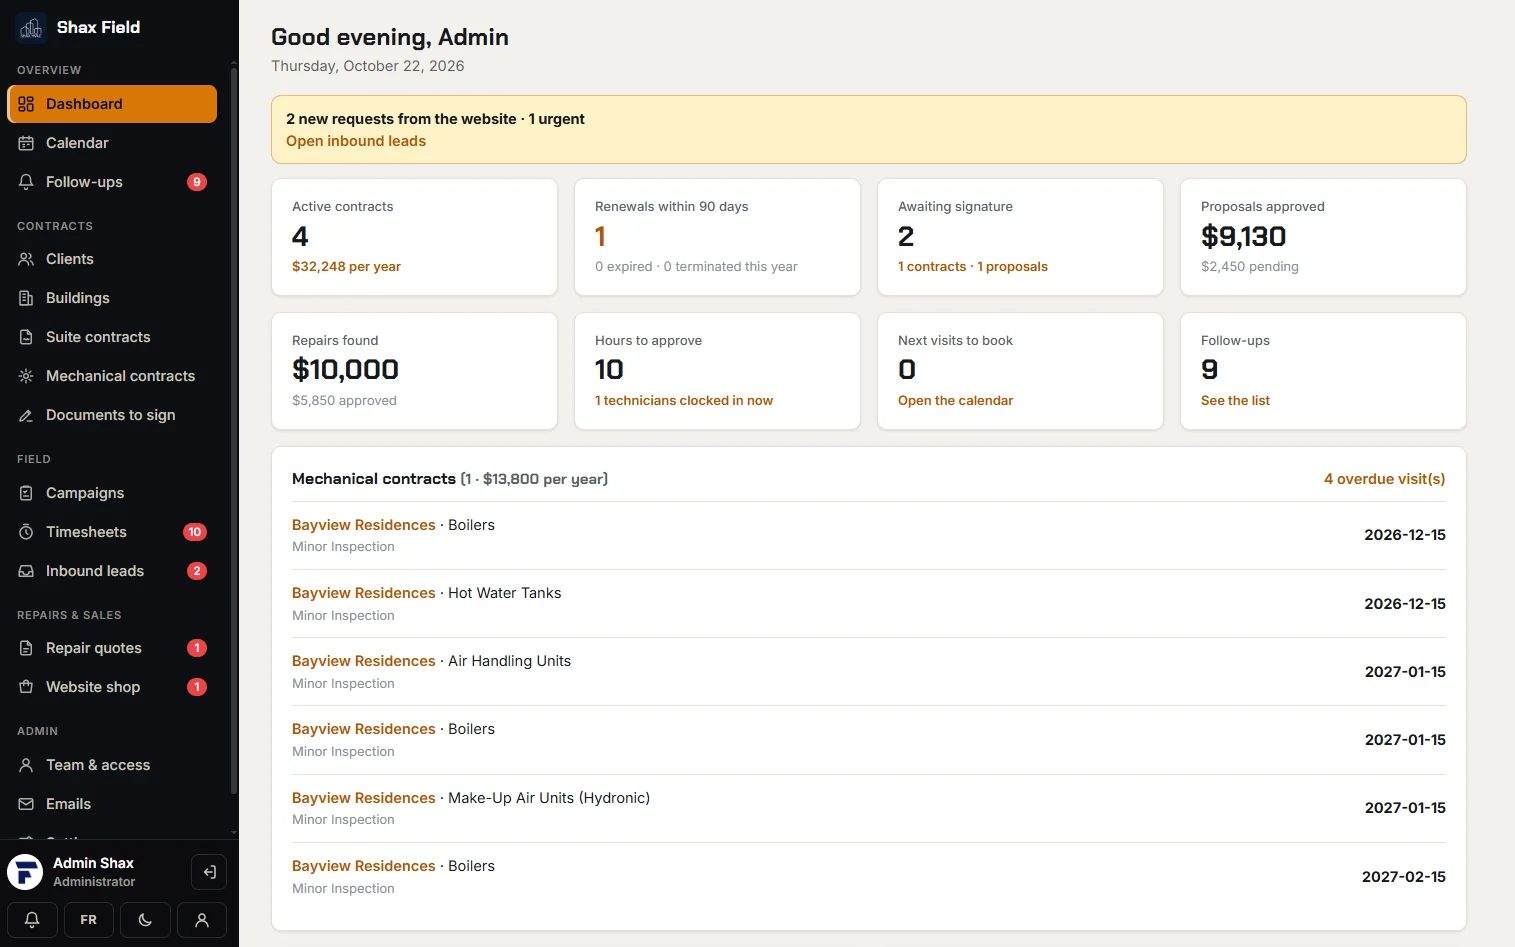The height and width of the screenshot is (947, 1515).
Task: Toggle dark mode with the moon icon
Action: pyautogui.click(x=145, y=920)
